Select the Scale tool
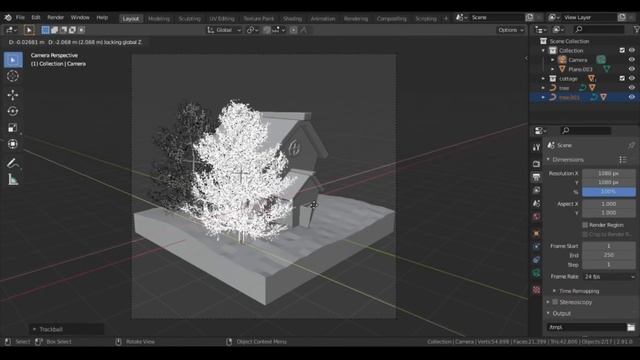Screen dimensions: 640x360 13,128
